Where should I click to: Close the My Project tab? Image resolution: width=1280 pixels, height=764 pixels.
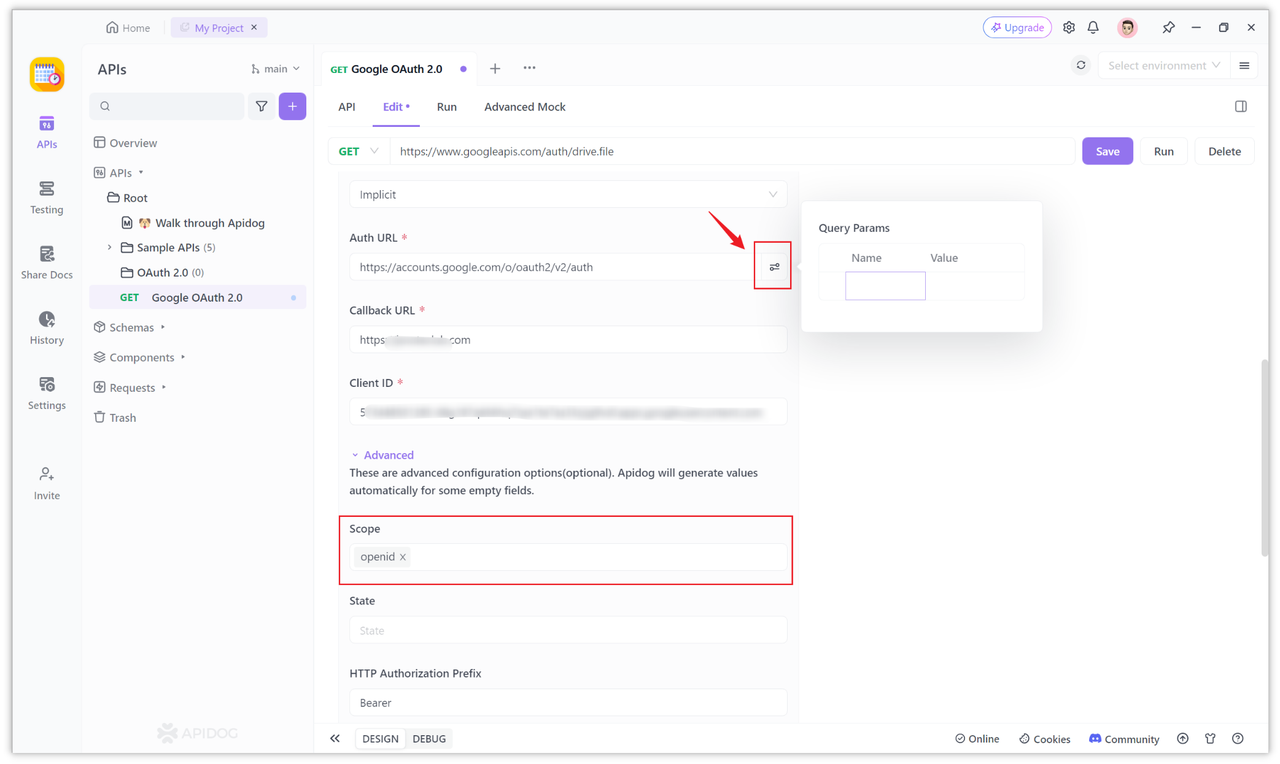coord(254,28)
